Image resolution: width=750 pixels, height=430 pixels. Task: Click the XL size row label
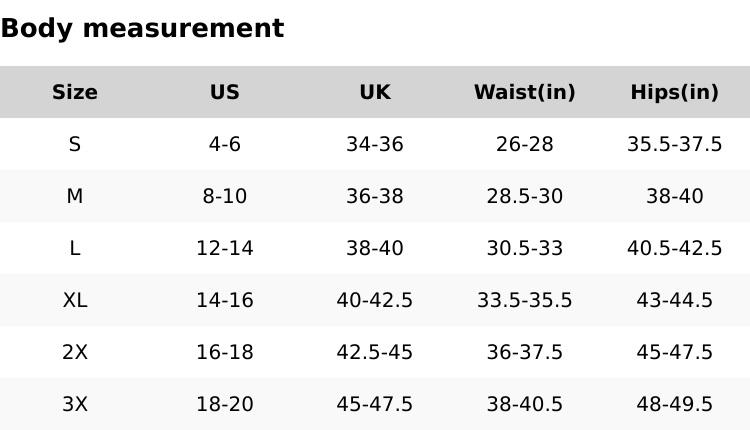click(75, 301)
